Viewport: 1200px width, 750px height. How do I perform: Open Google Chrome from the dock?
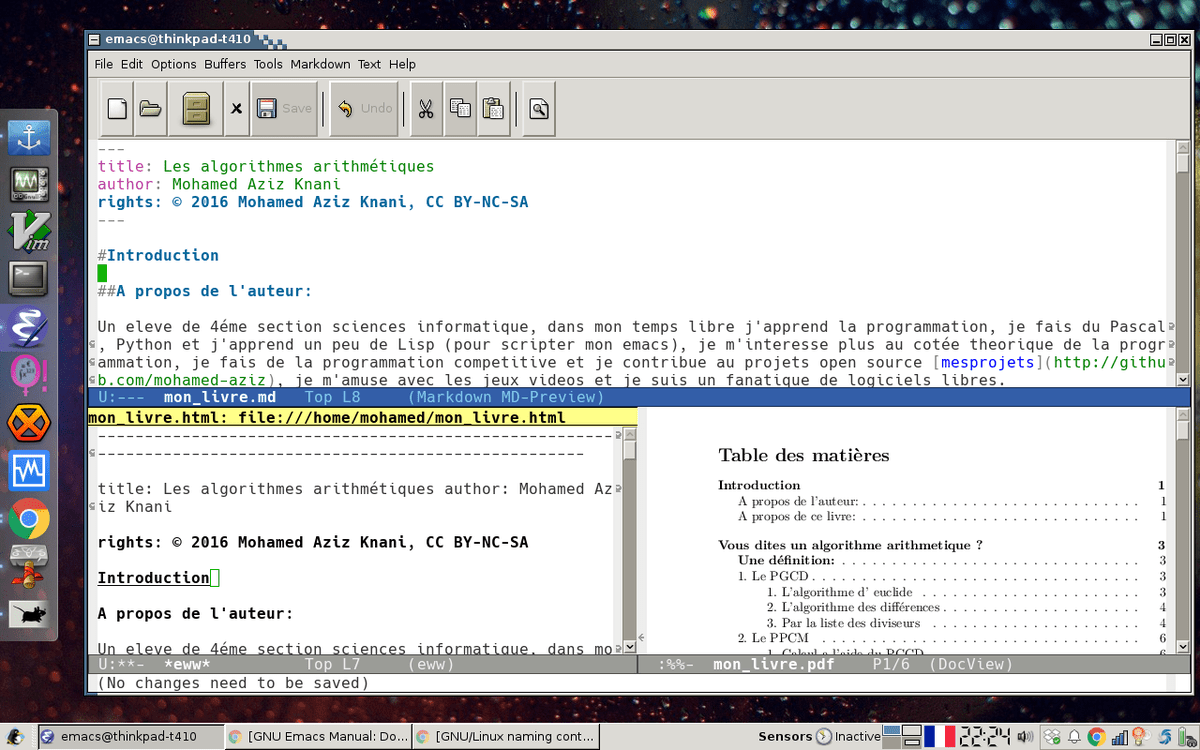tap(29, 519)
